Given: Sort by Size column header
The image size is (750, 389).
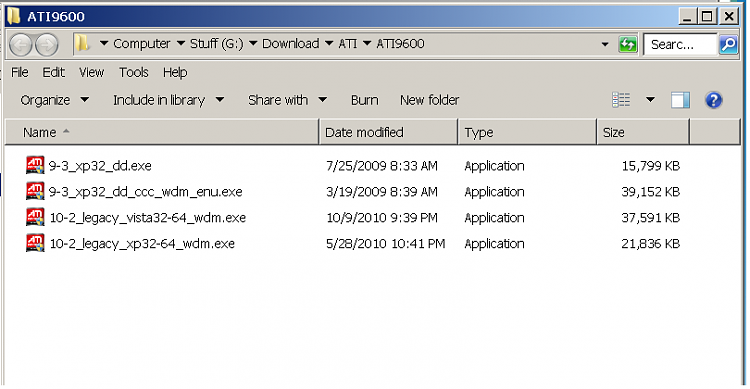Looking at the screenshot, I should [643, 132].
